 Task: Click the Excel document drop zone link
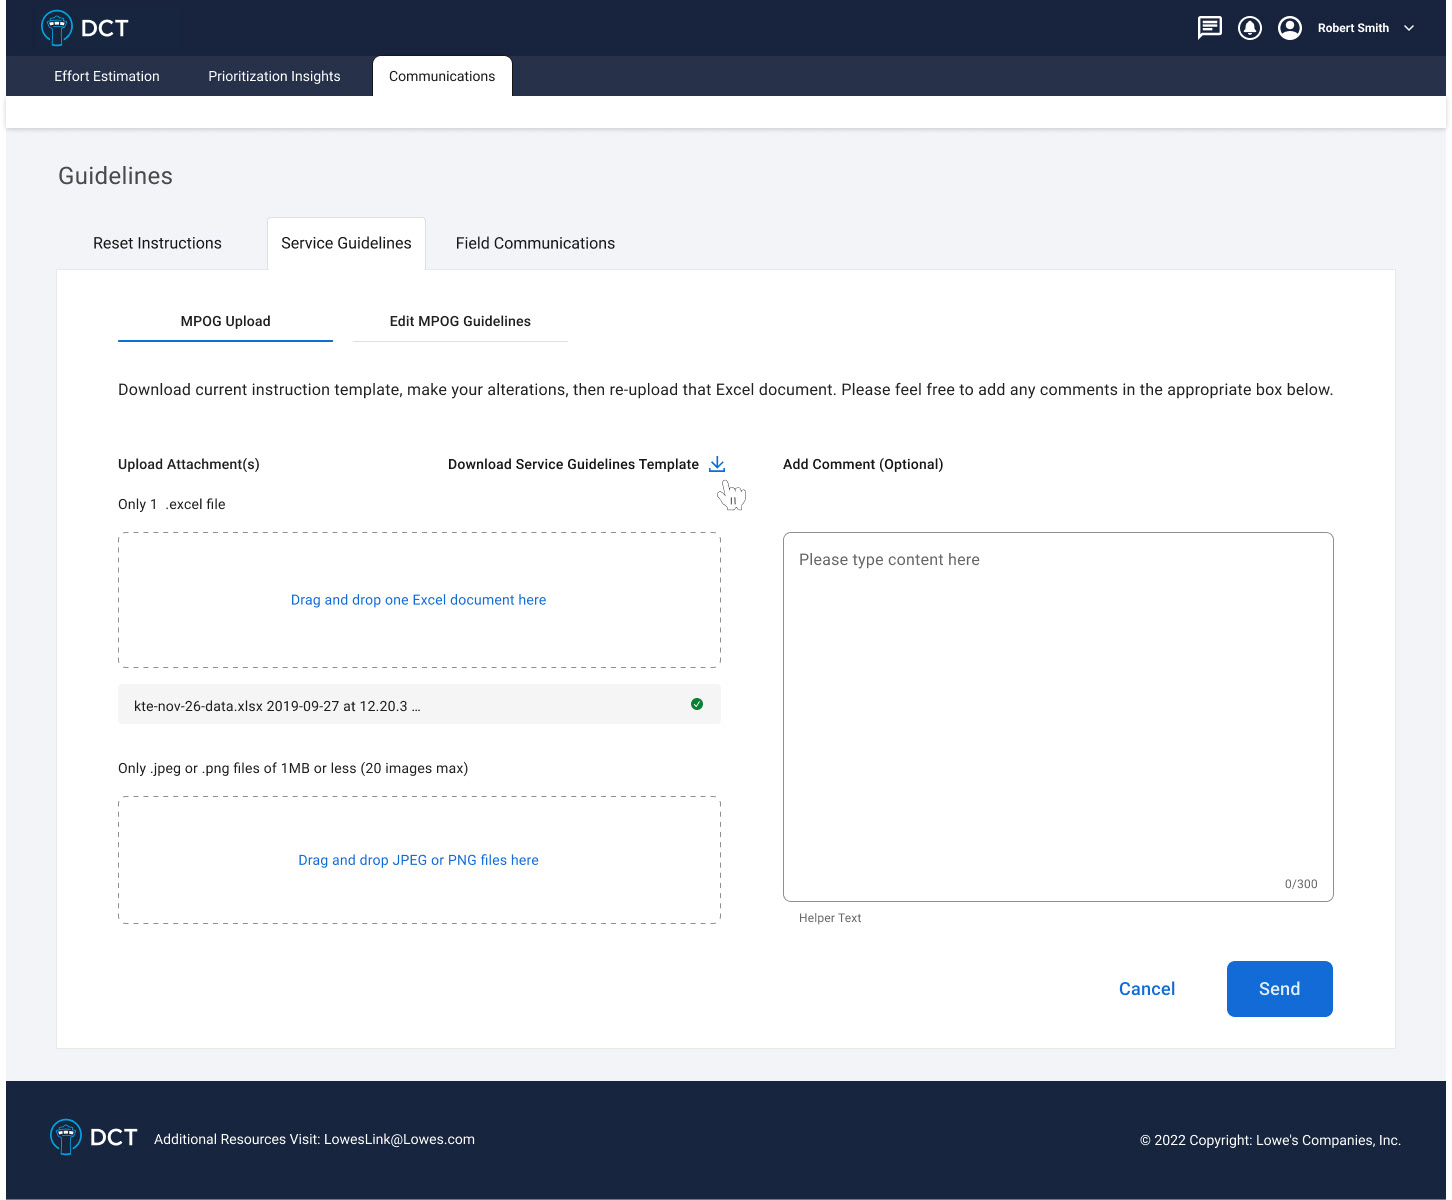(418, 600)
